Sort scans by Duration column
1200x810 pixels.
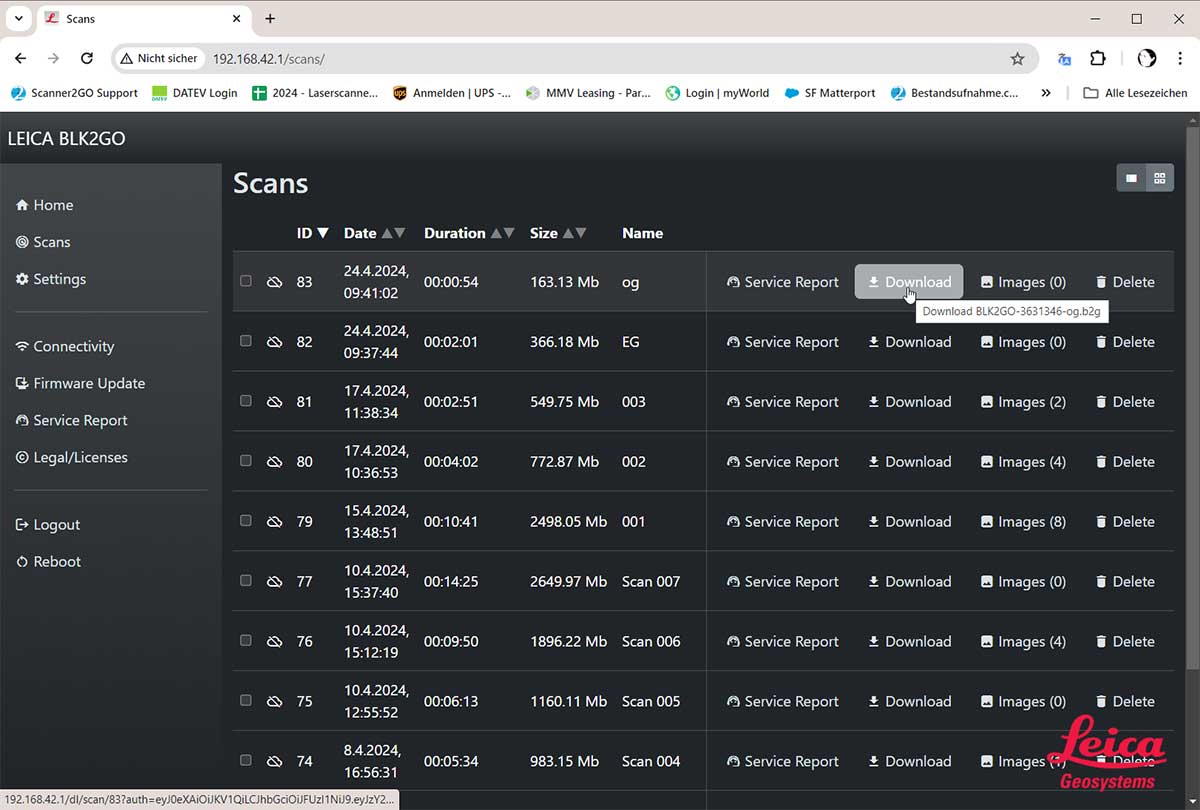click(469, 233)
